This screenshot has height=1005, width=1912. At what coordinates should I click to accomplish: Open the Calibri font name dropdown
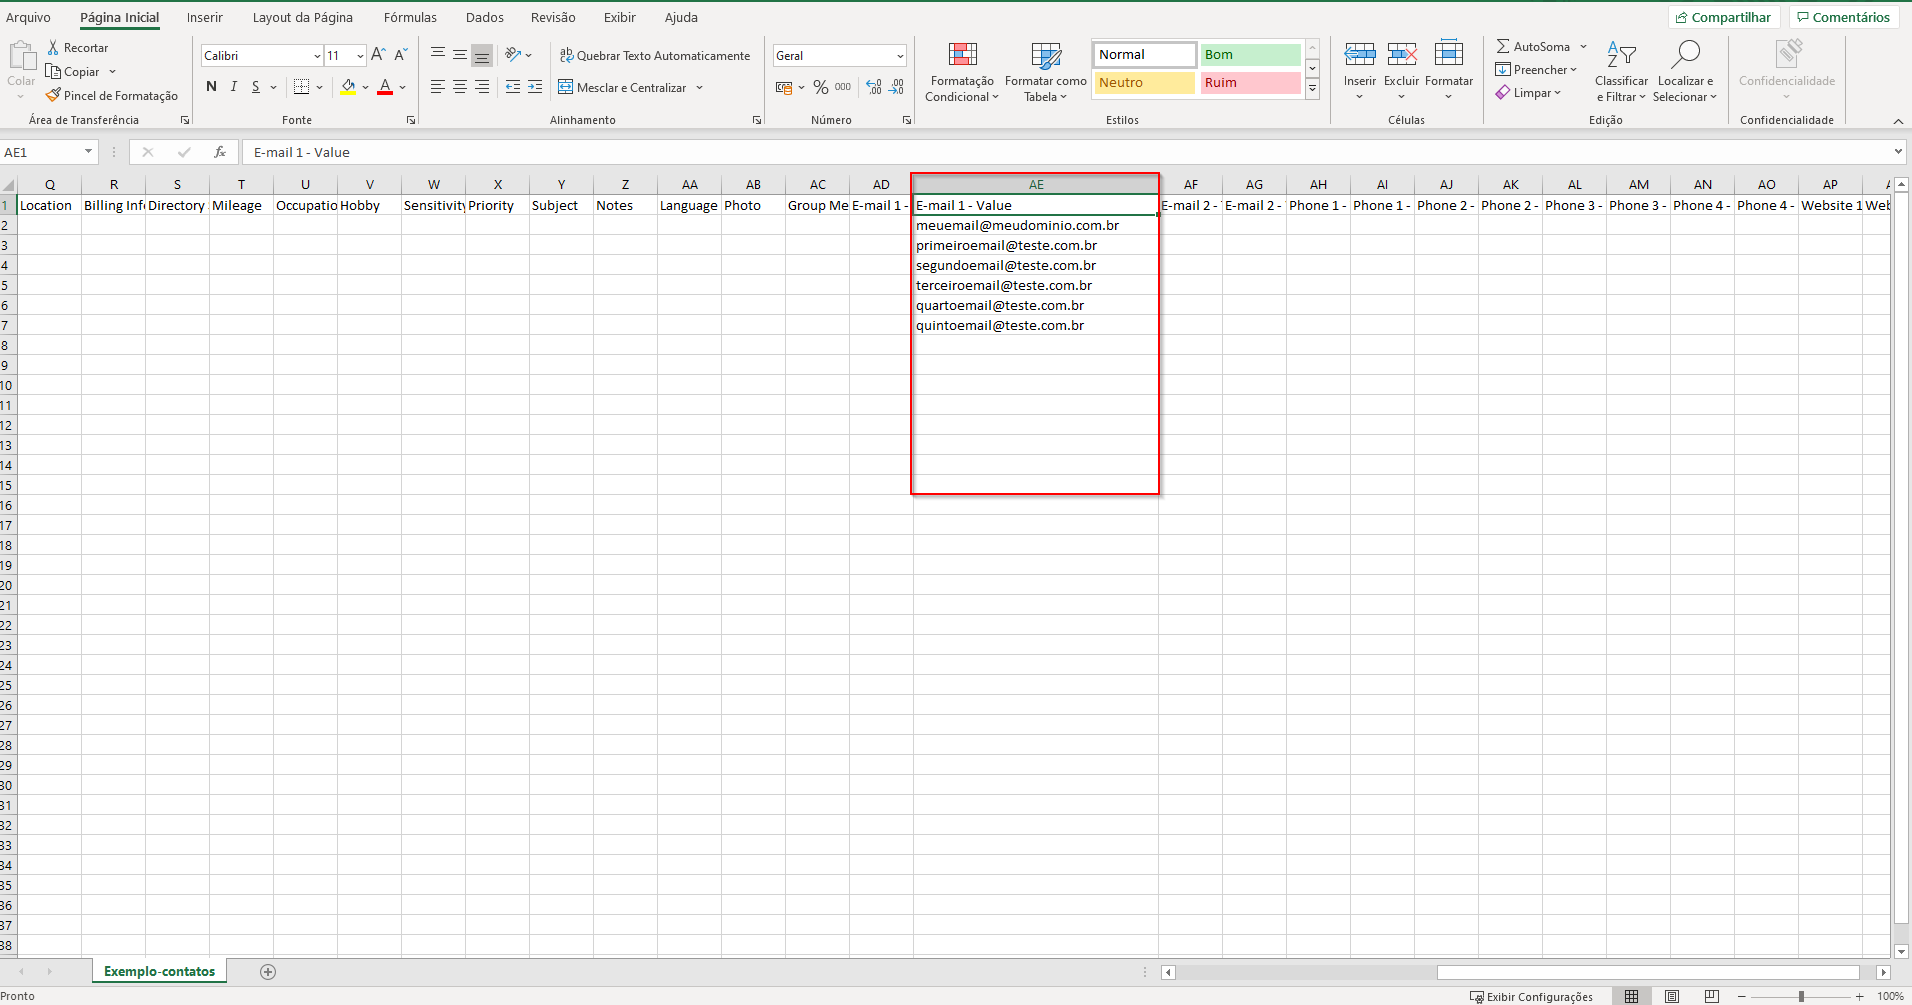coord(317,56)
